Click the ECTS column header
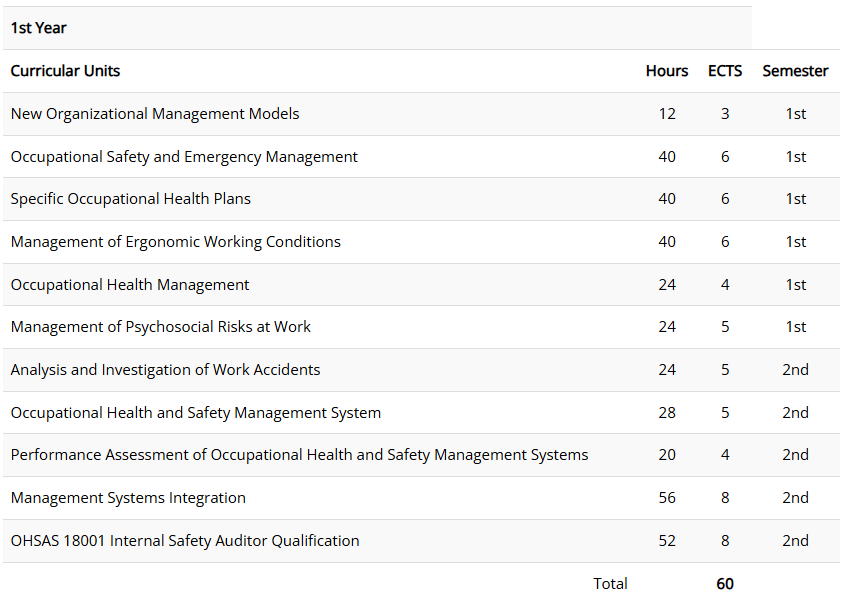 (x=724, y=71)
